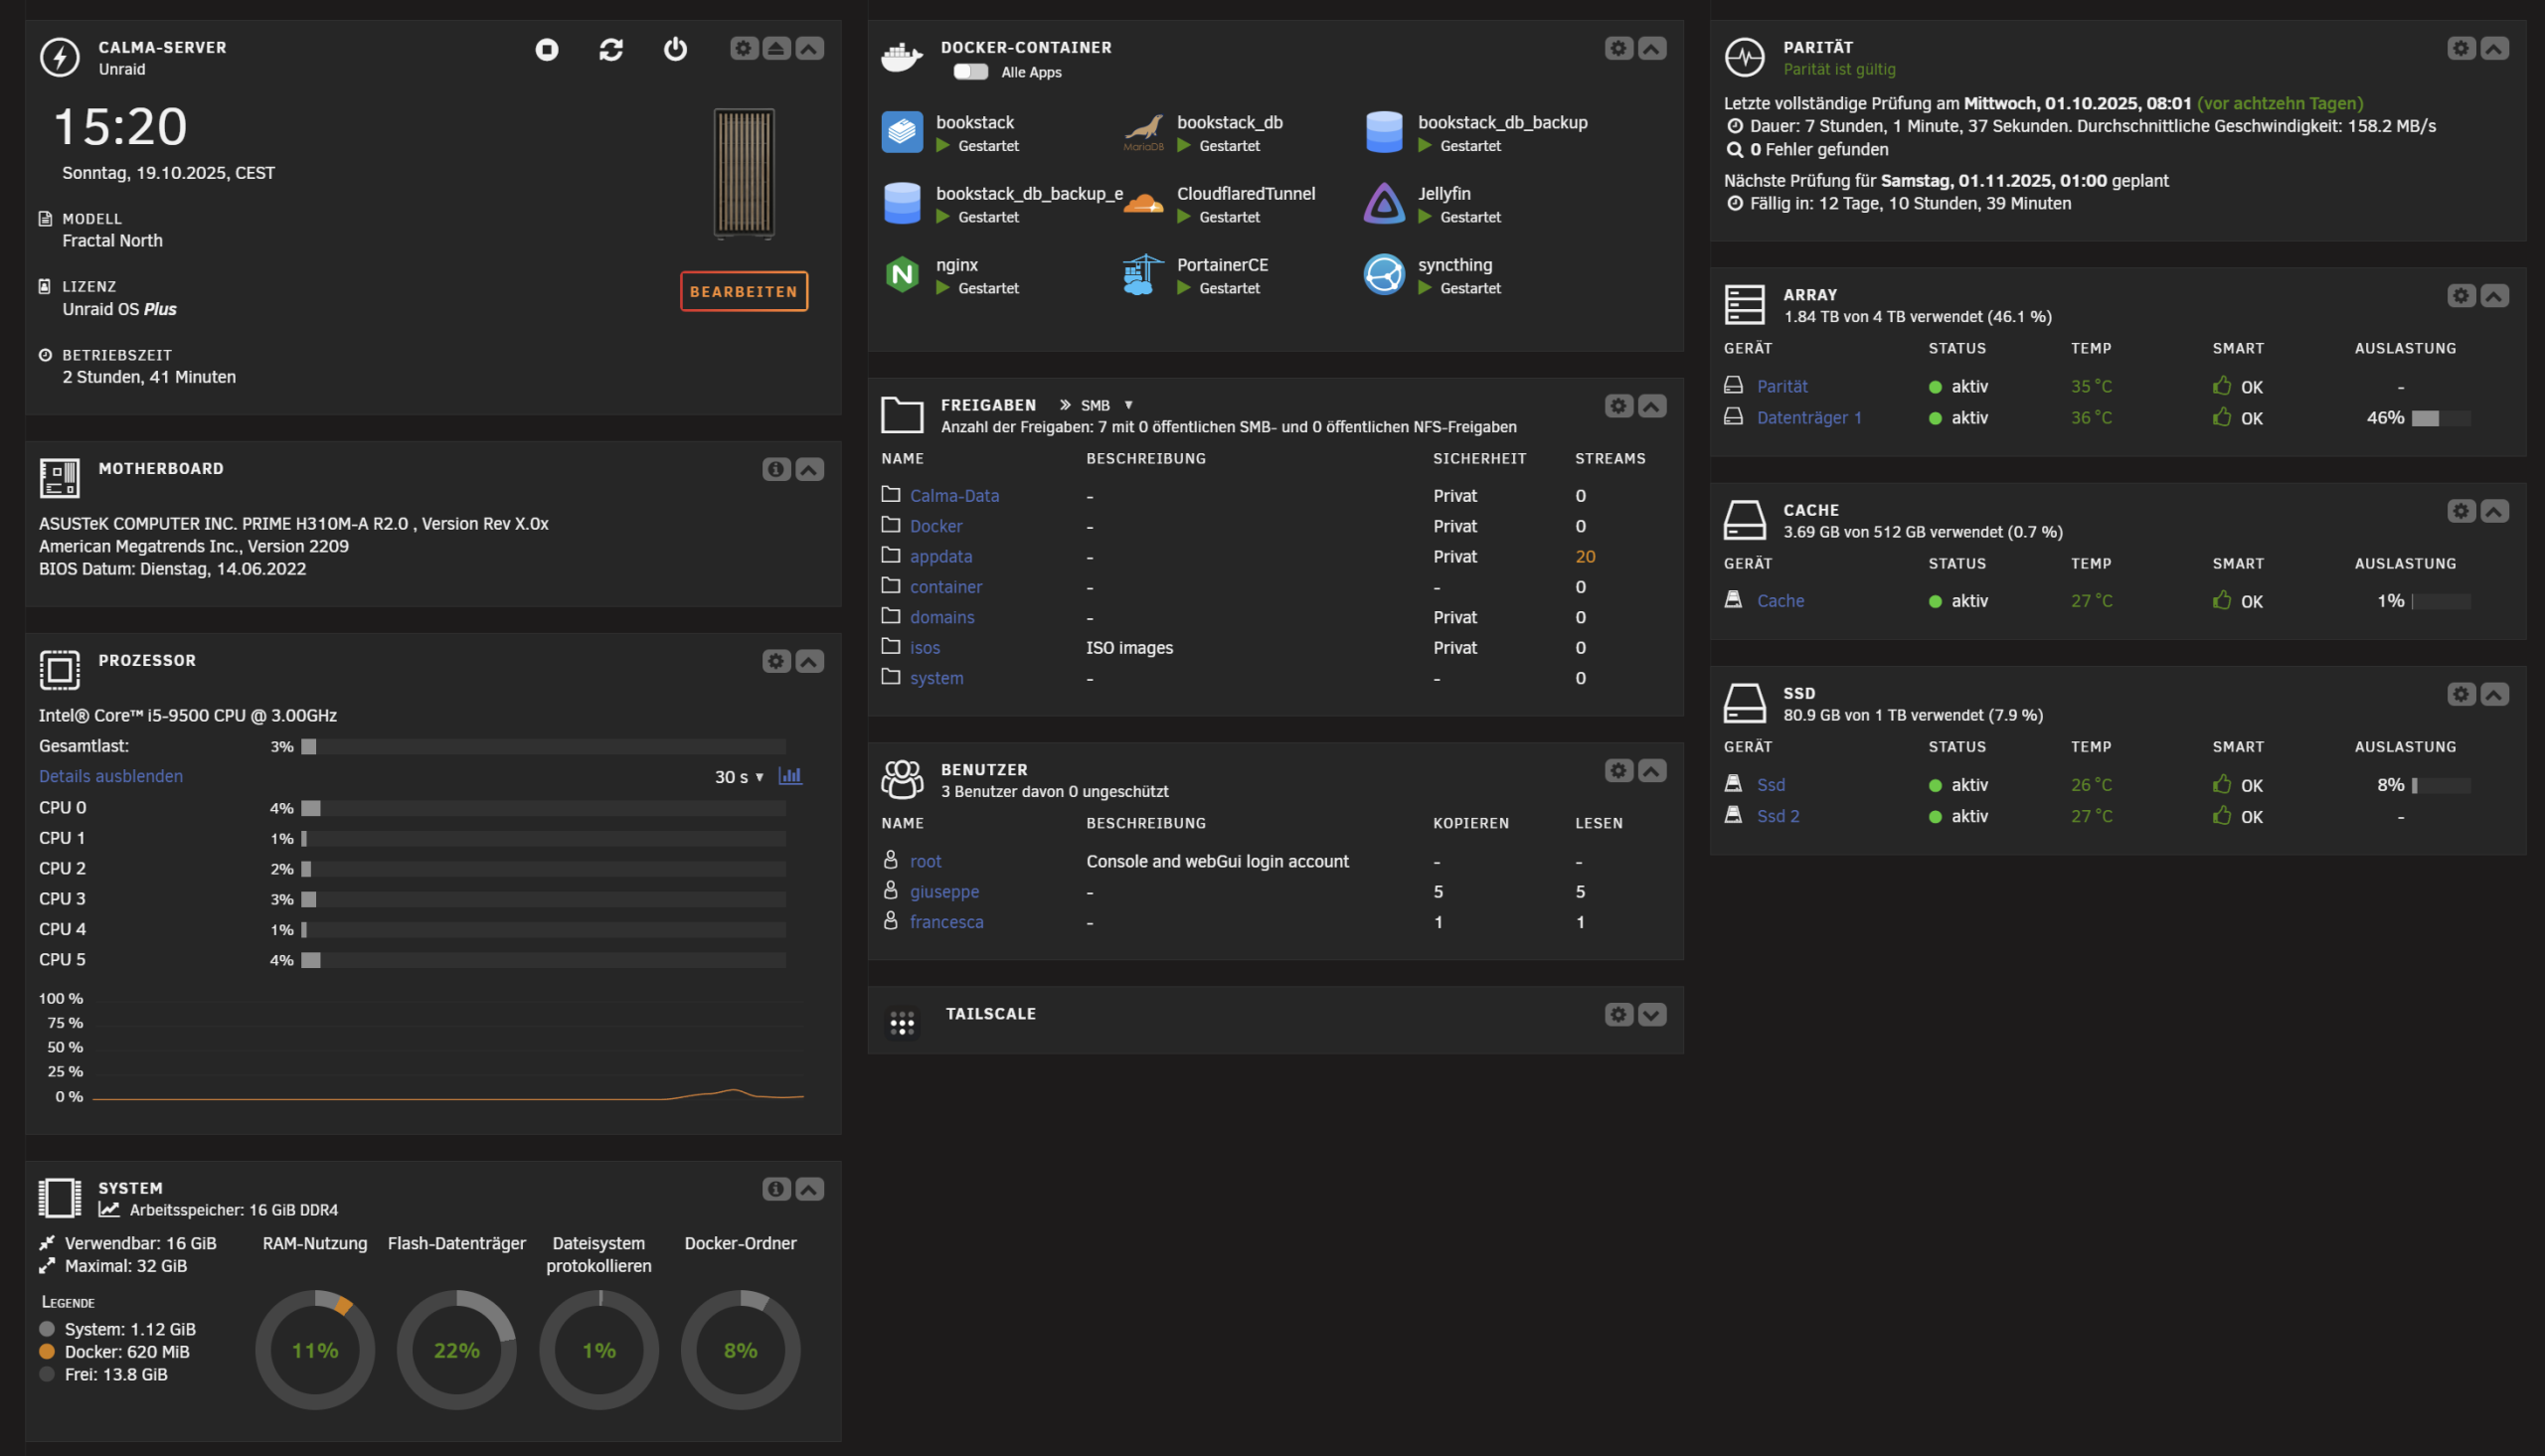Expand the Tailscale panel

pos(1651,1015)
